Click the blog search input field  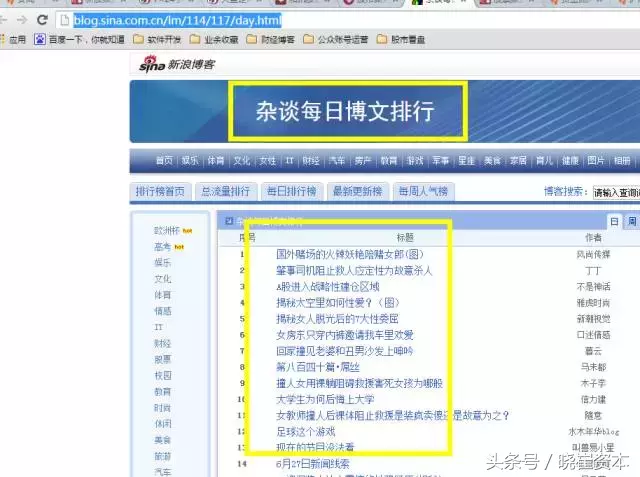pos(614,192)
